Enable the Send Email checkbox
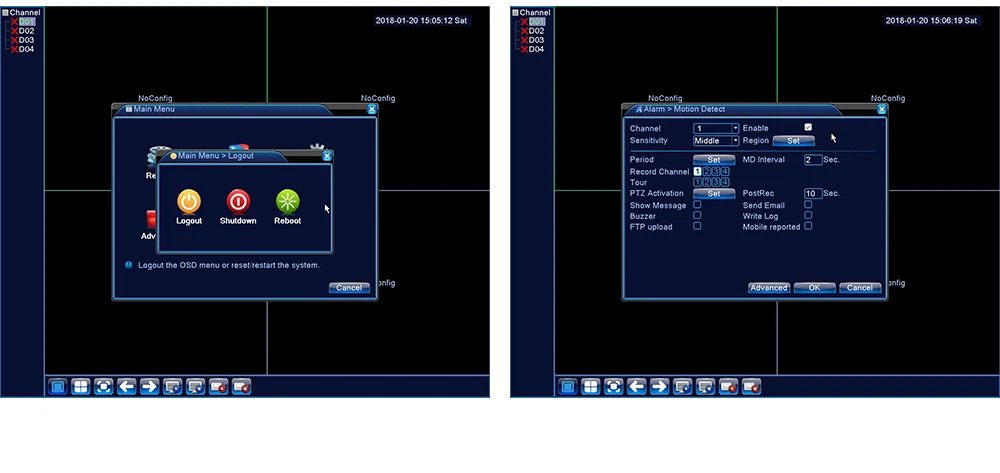 click(x=808, y=205)
